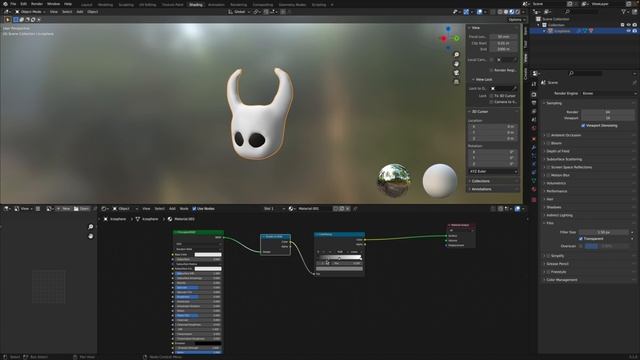Viewport: 640px width, 360px height.
Task: Open the viewport View menu
Action: 53,12
